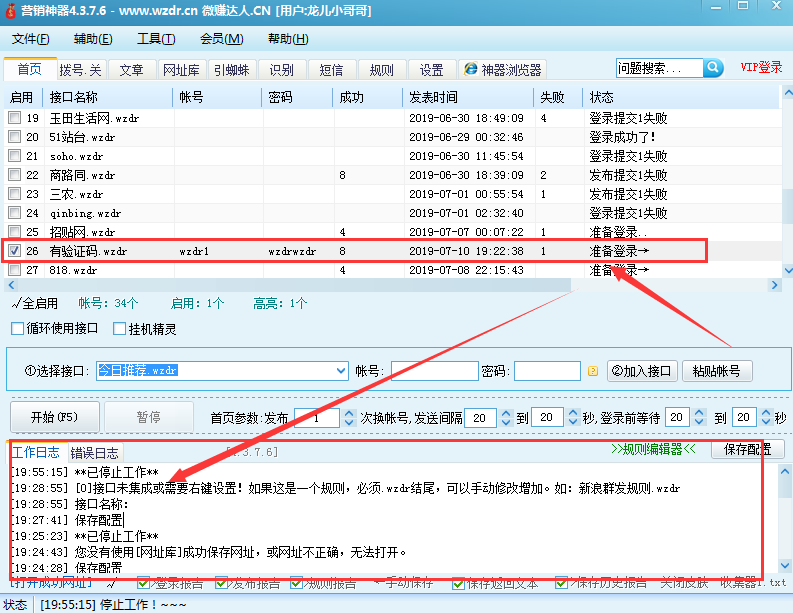
Task: Enable row 25 招贴网.wzdr checkbox
Action: (x=15, y=231)
